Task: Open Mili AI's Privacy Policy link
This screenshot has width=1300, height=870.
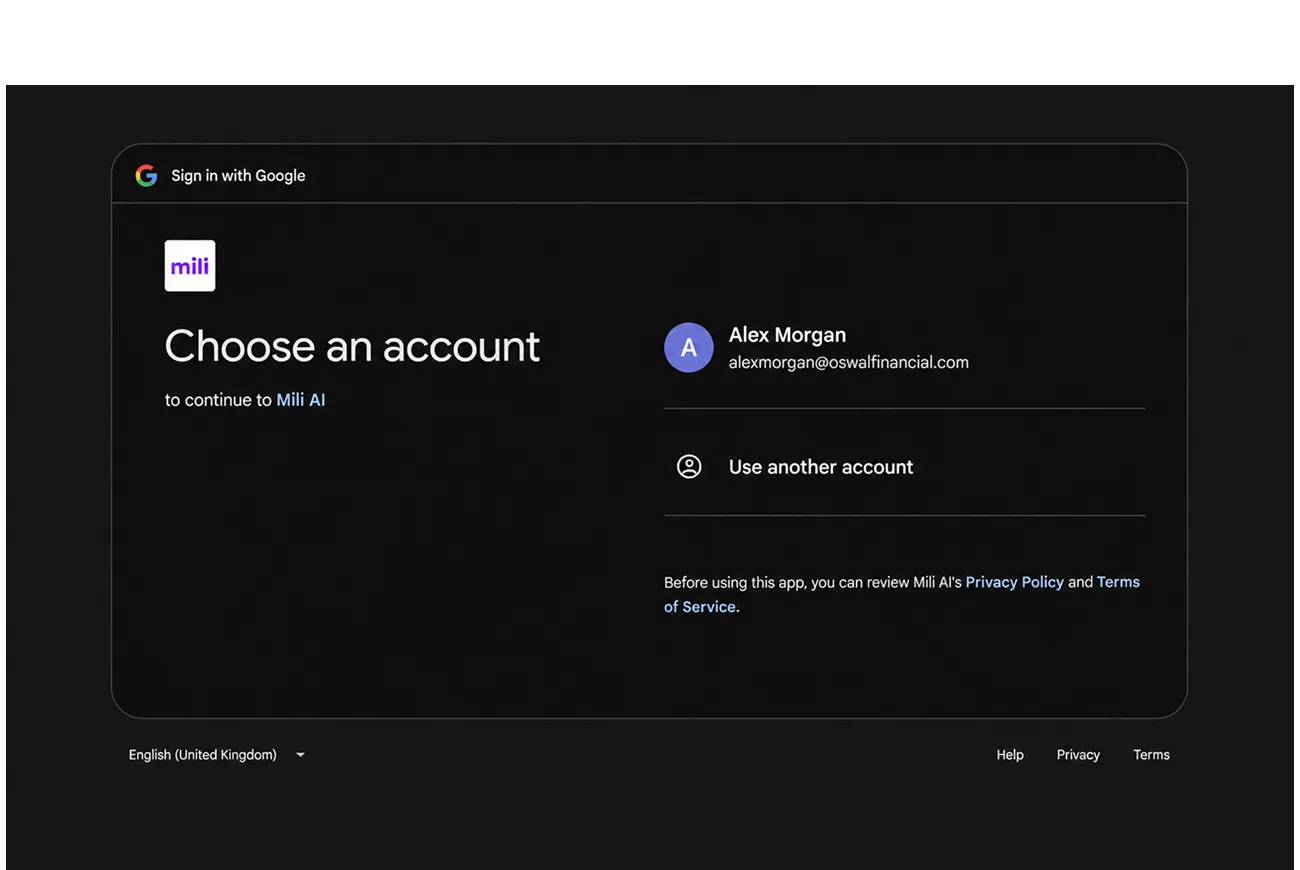Action: pyautogui.click(x=1014, y=582)
